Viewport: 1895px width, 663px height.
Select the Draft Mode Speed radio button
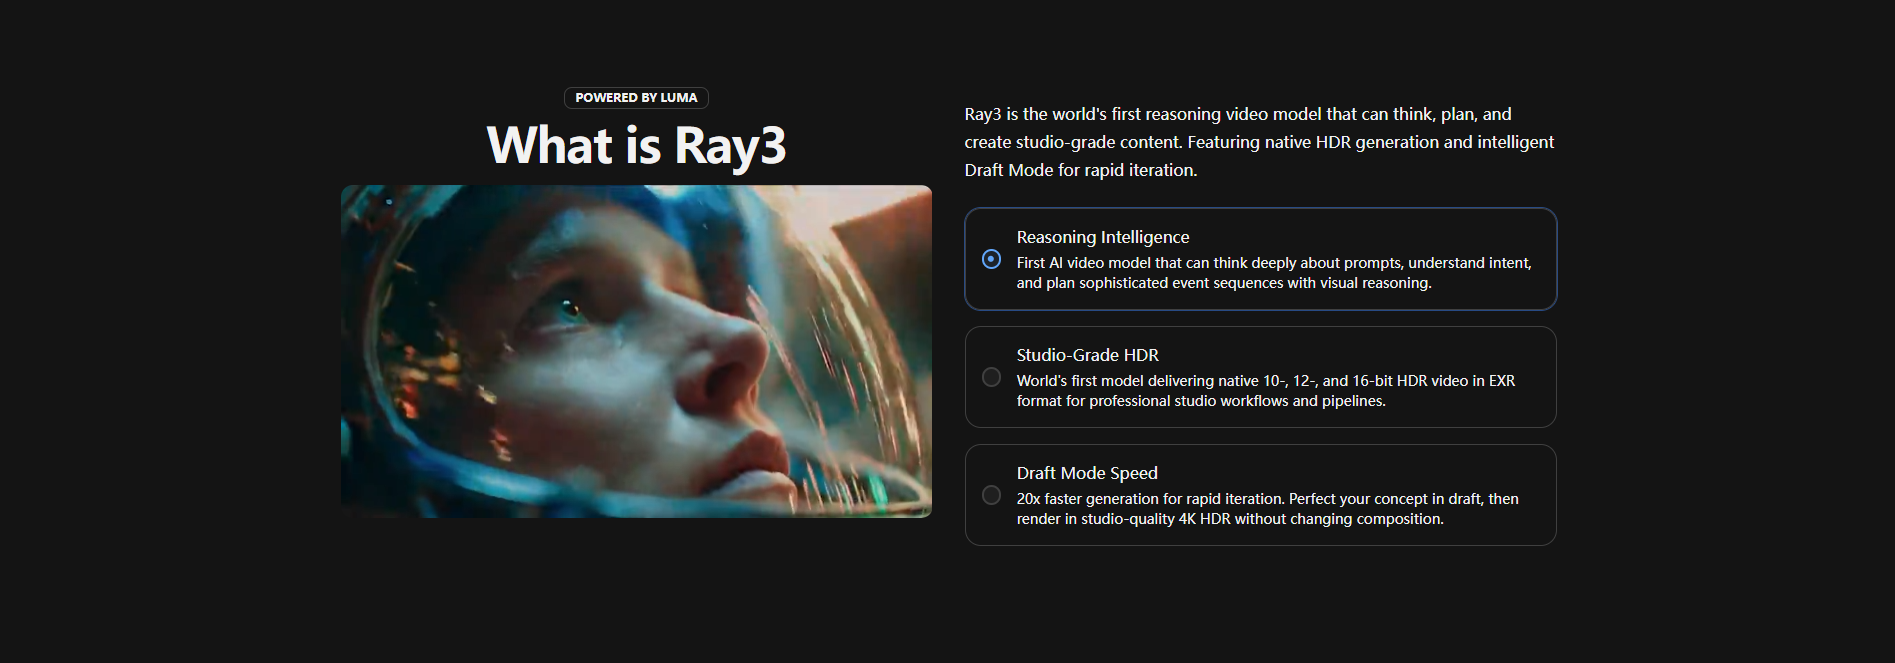click(x=991, y=495)
